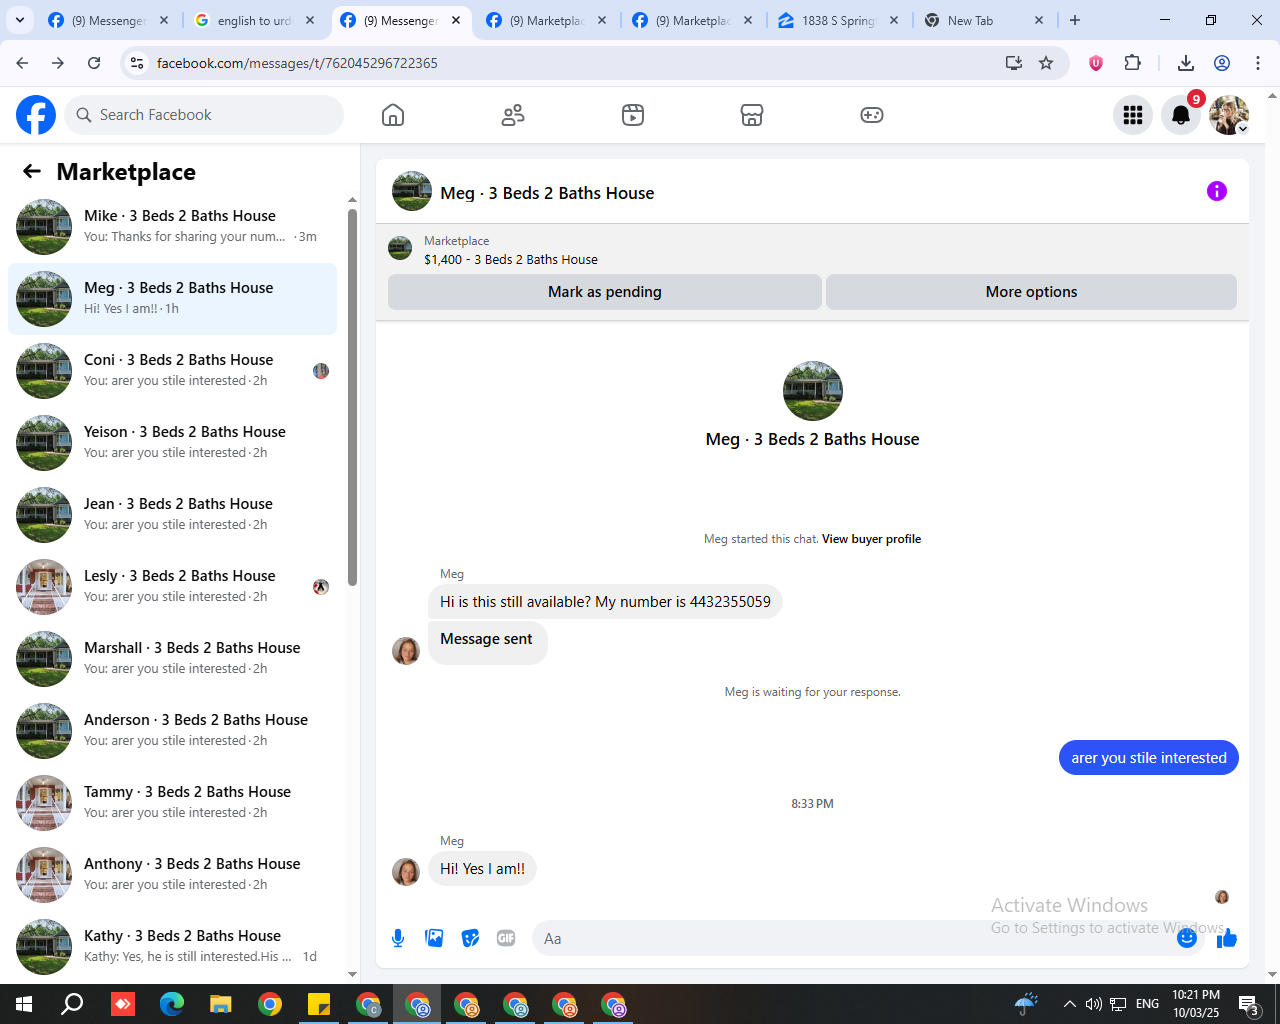Reload the page

coord(94,63)
